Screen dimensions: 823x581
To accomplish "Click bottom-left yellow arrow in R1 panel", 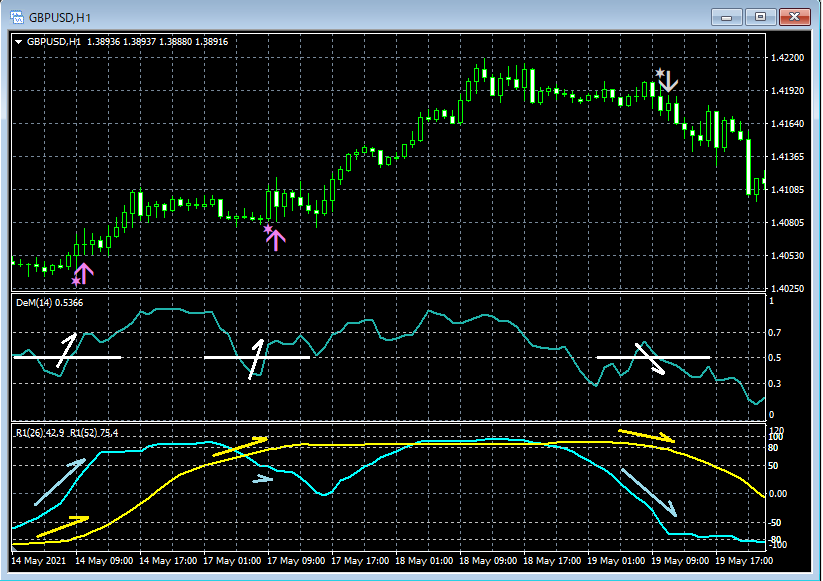I will tap(63, 526).
